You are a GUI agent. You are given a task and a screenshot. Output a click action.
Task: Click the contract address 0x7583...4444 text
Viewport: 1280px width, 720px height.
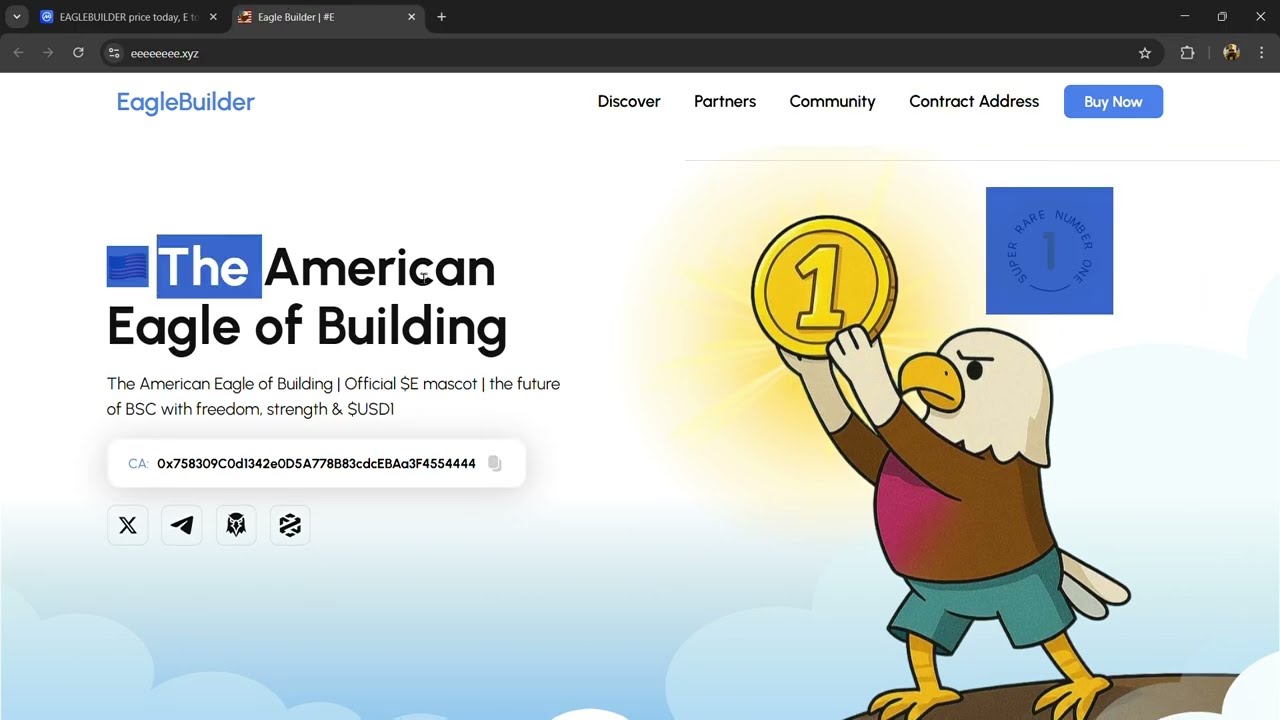(316, 464)
